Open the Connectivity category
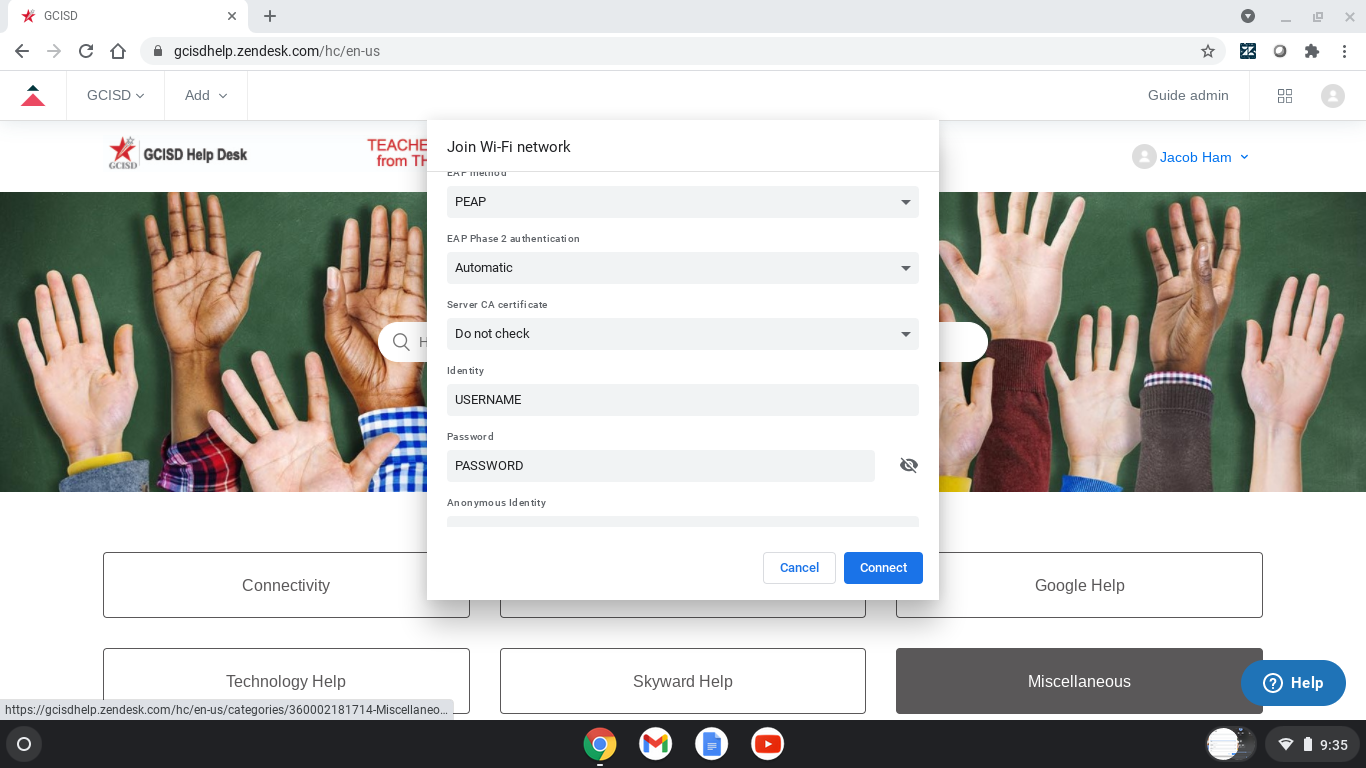This screenshot has width=1366, height=768. (x=286, y=585)
